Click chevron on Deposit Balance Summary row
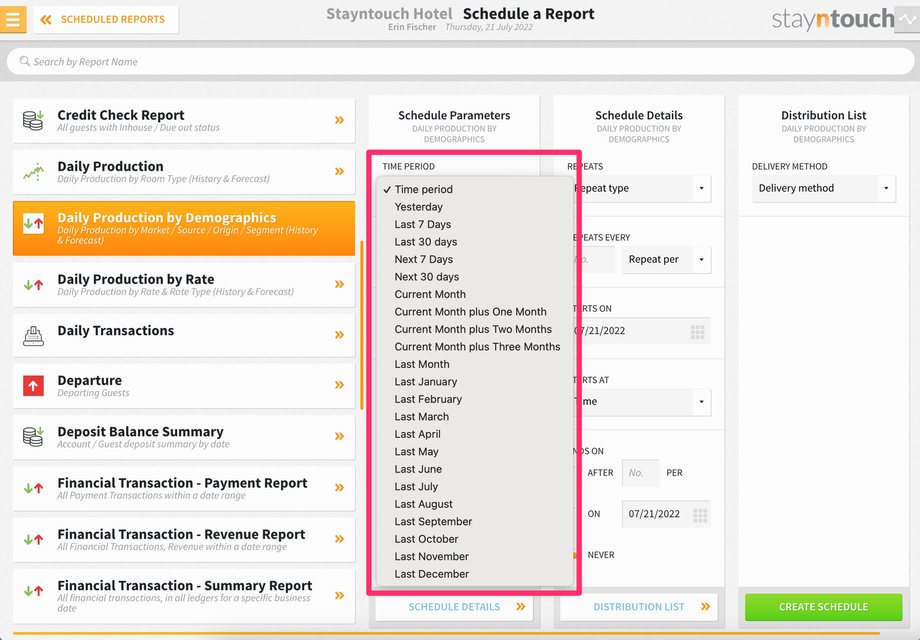The height and width of the screenshot is (640, 920). click(339, 436)
